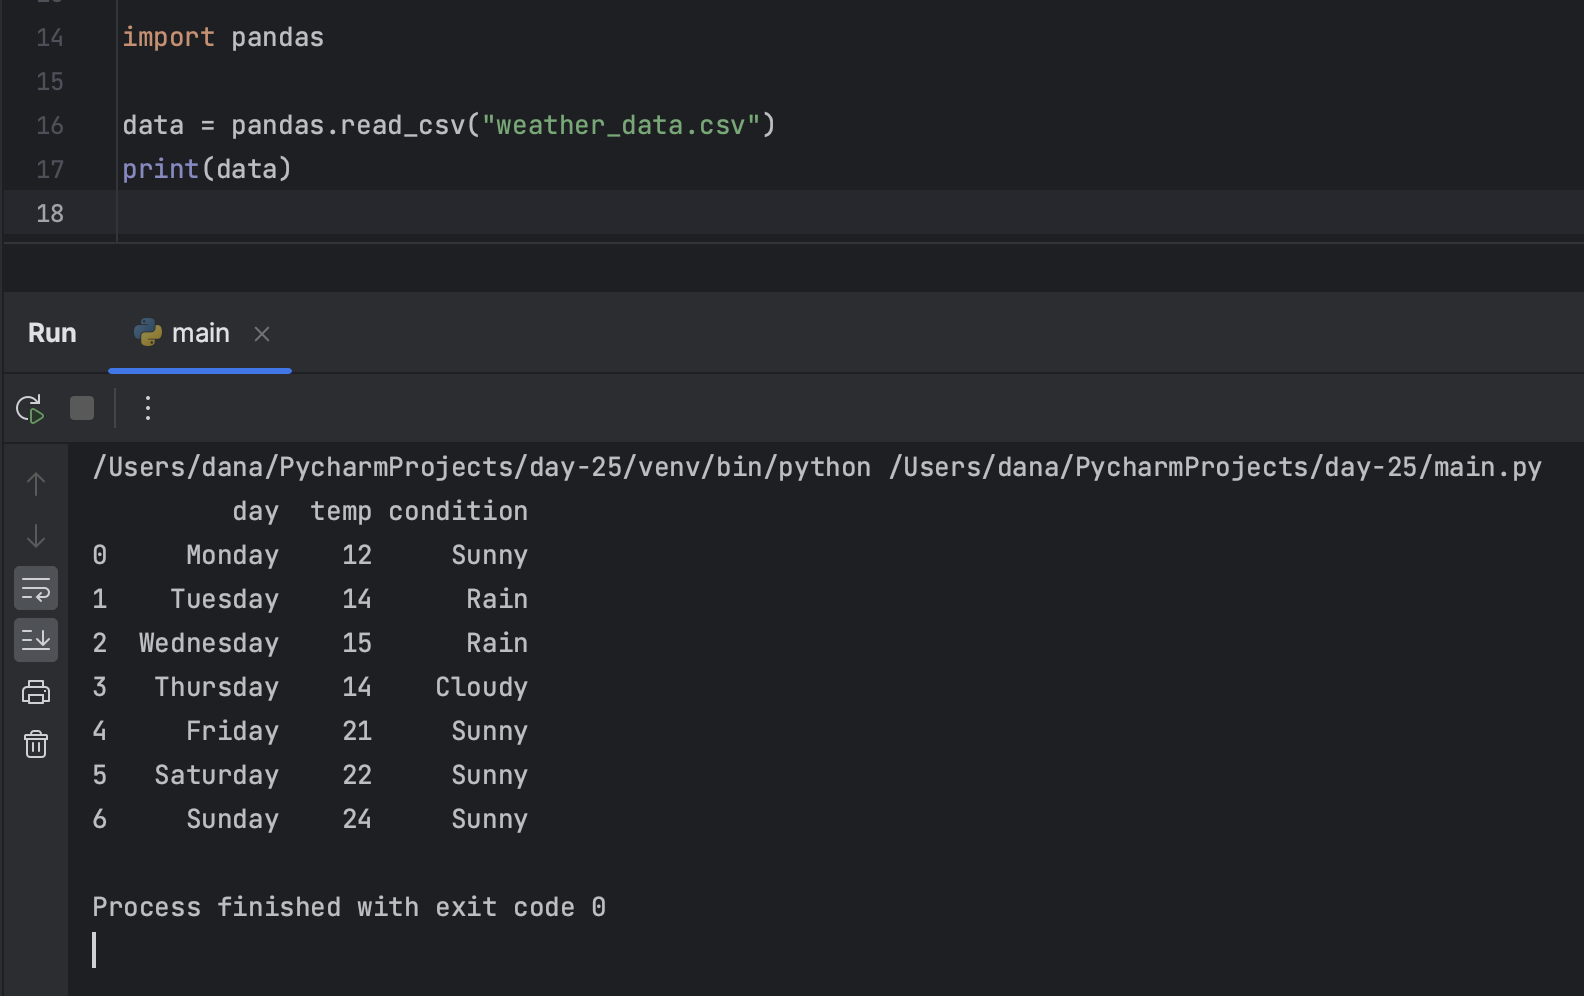Viewport: 1584px width, 996px height.
Task: Toggle Scroll to the end icon
Action: [36, 640]
